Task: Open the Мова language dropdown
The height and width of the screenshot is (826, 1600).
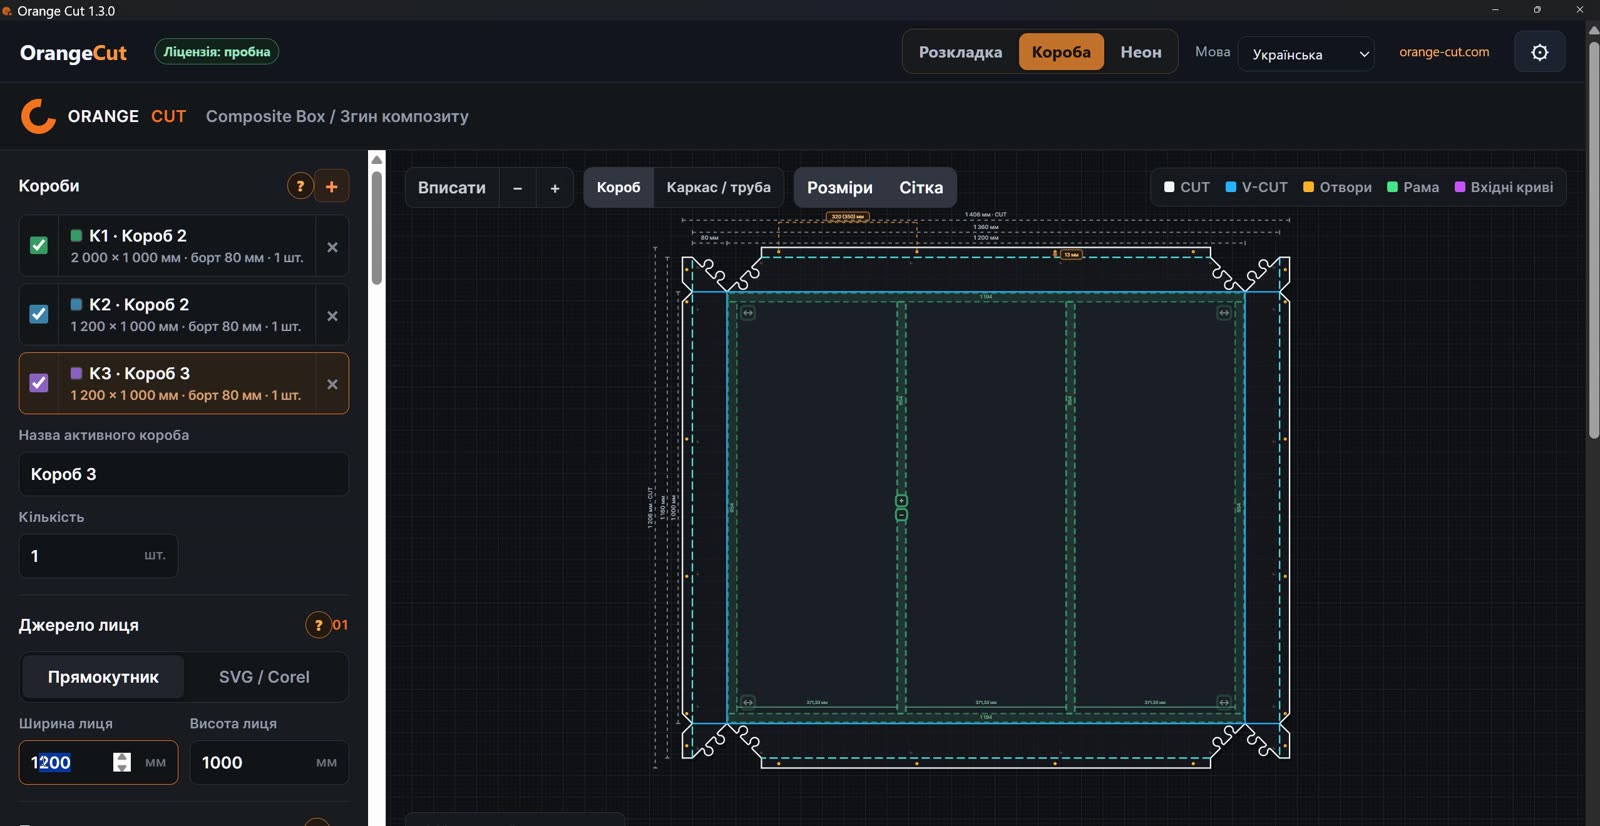Action: (x=1306, y=54)
